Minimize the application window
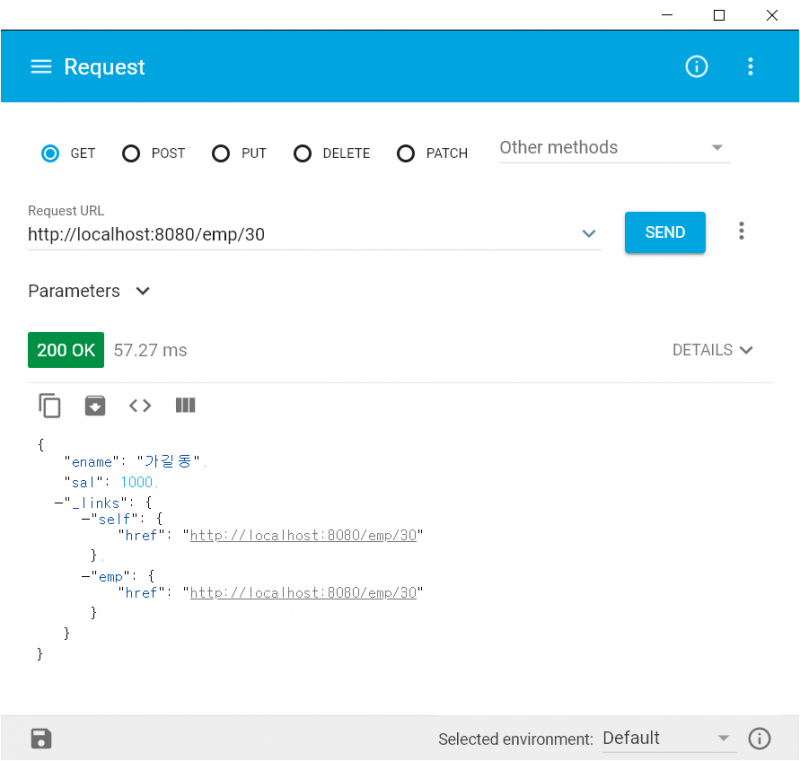 point(667,15)
